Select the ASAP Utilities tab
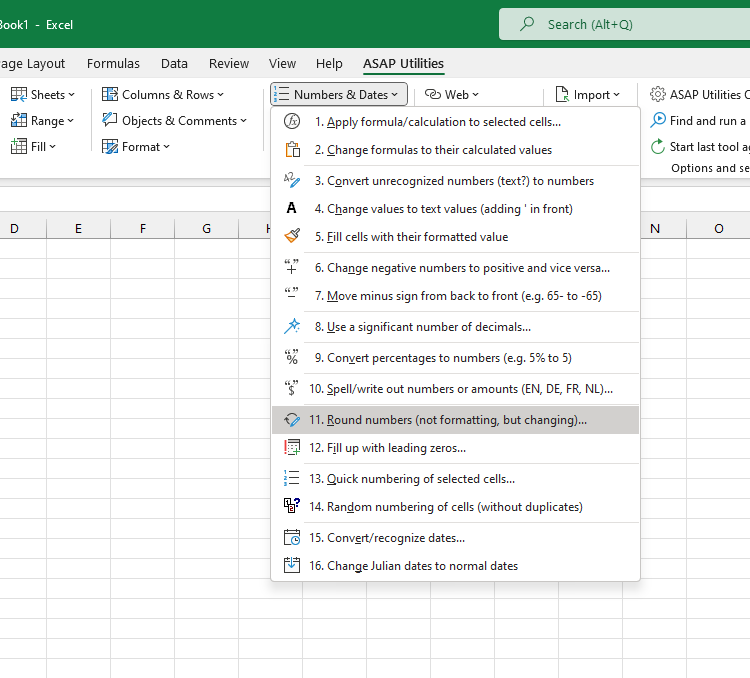The image size is (750, 678). (x=403, y=63)
